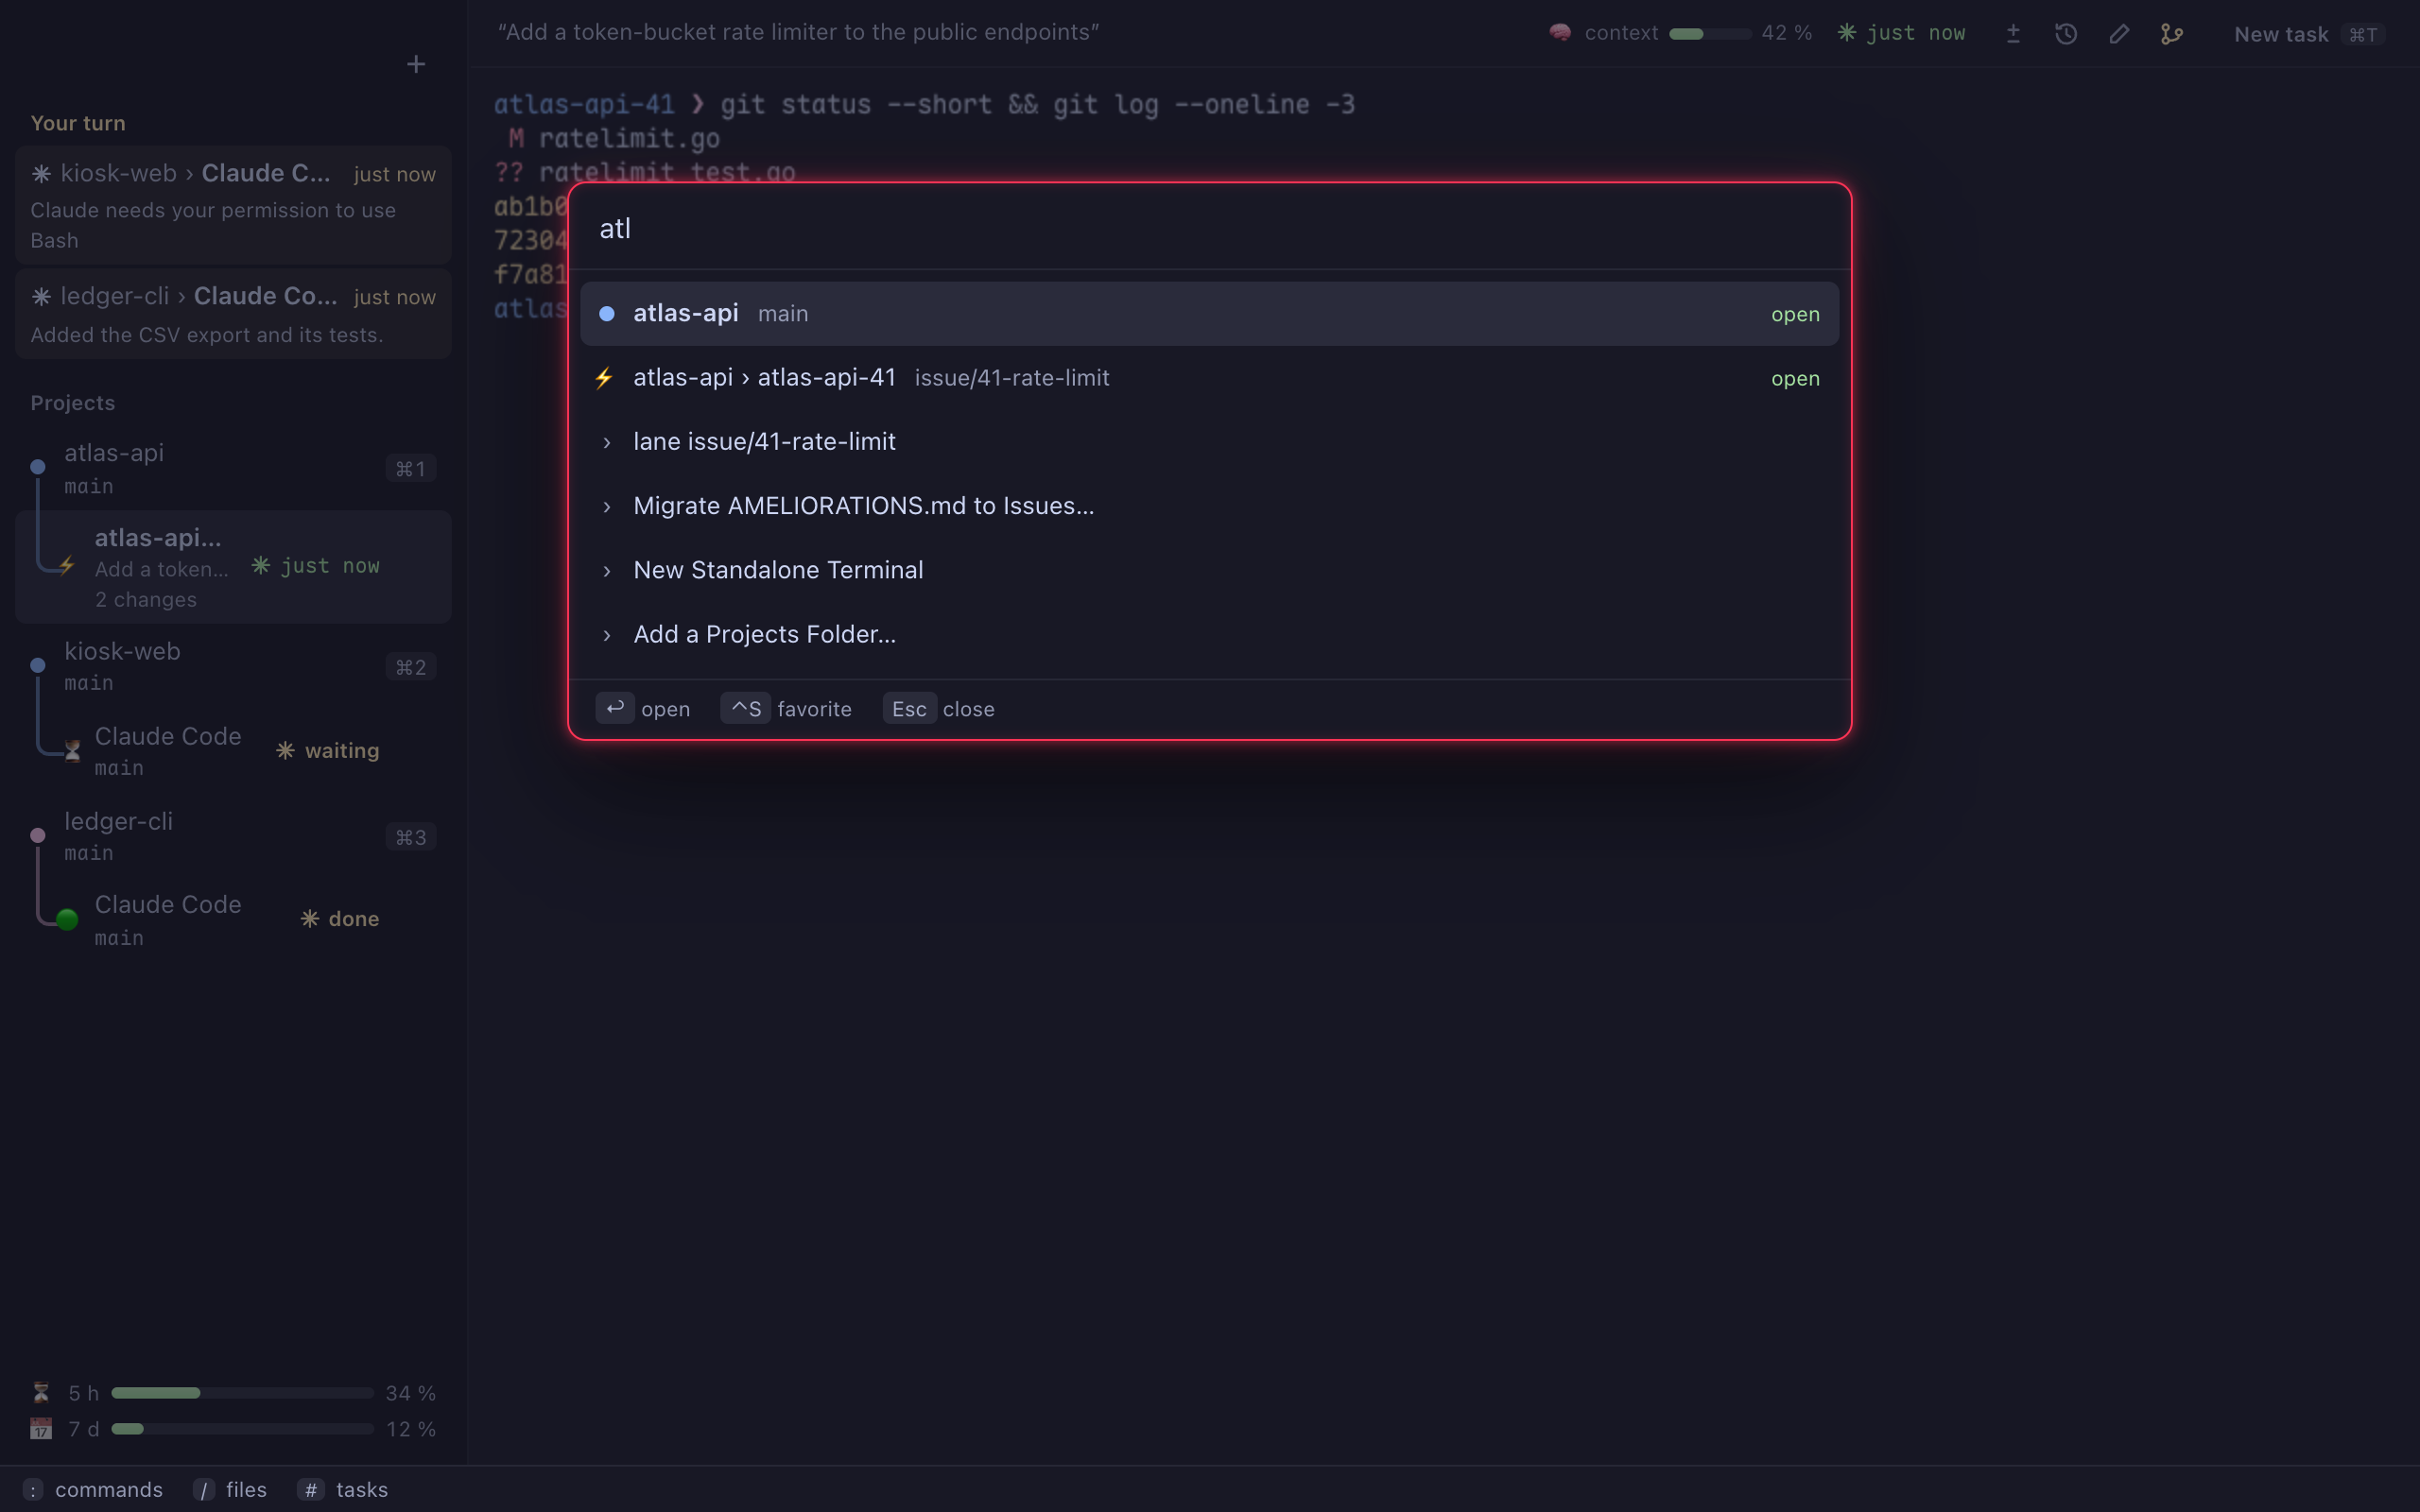Select ledger-cli project in sidebar
This screenshot has width=2420, height=1512.
point(233,836)
